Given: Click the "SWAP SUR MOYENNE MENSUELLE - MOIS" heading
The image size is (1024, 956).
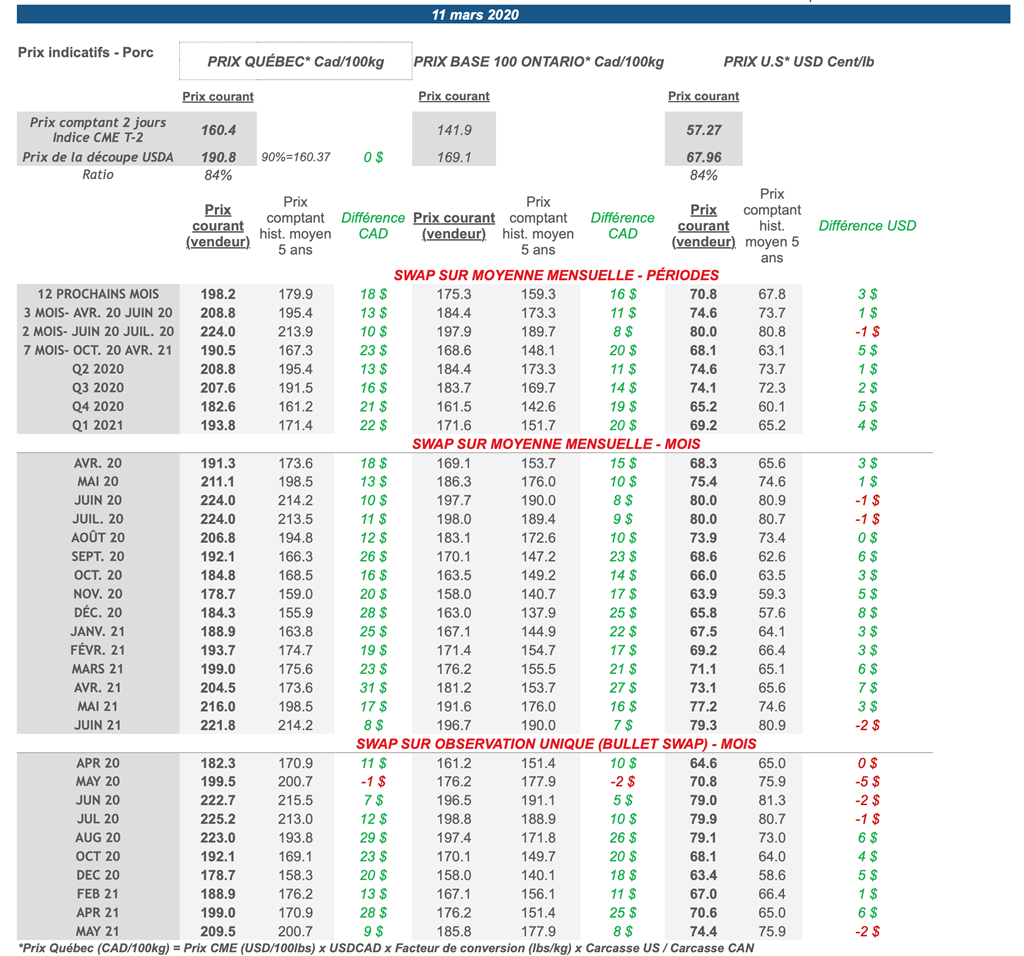Looking at the screenshot, I should coord(556,444).
